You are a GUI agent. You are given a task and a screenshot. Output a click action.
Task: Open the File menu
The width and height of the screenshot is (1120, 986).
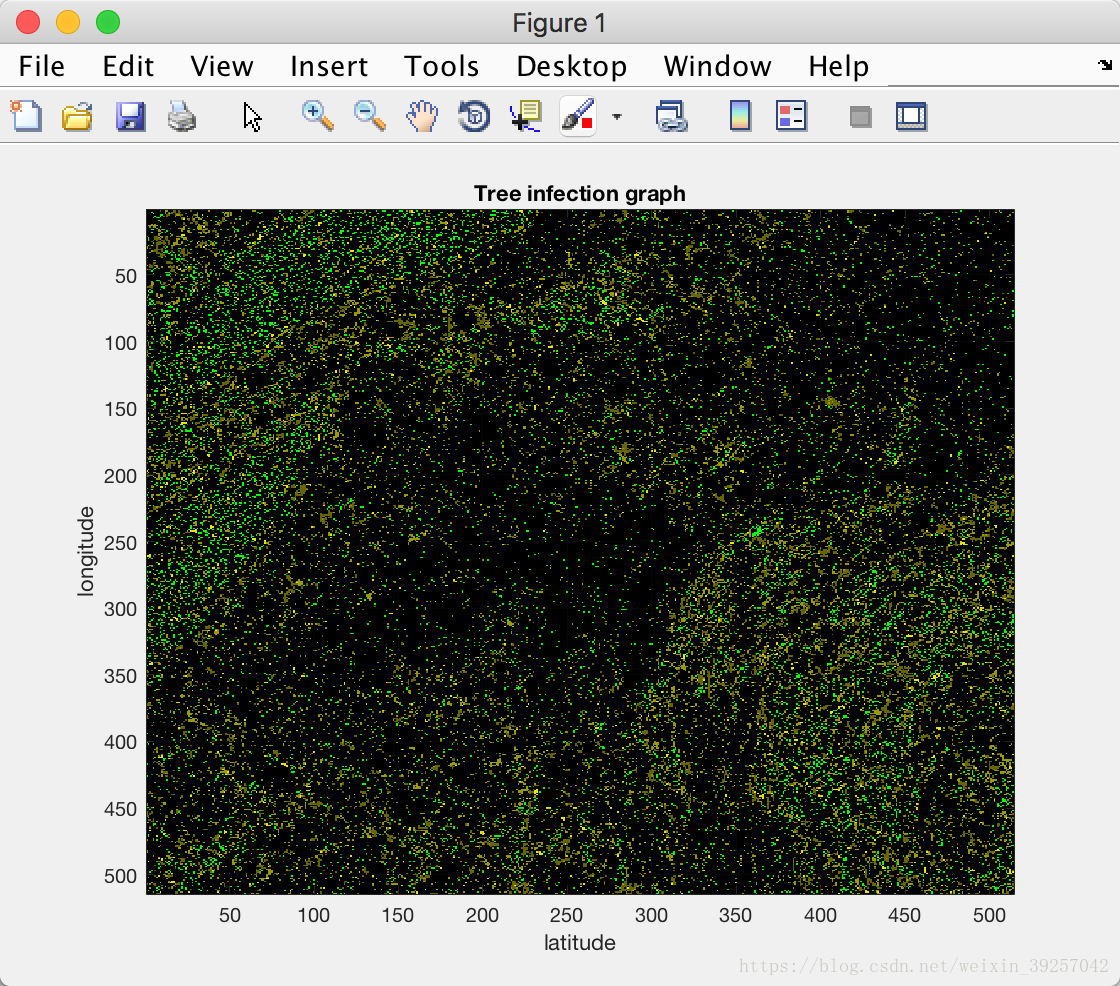tap(41, 66)
